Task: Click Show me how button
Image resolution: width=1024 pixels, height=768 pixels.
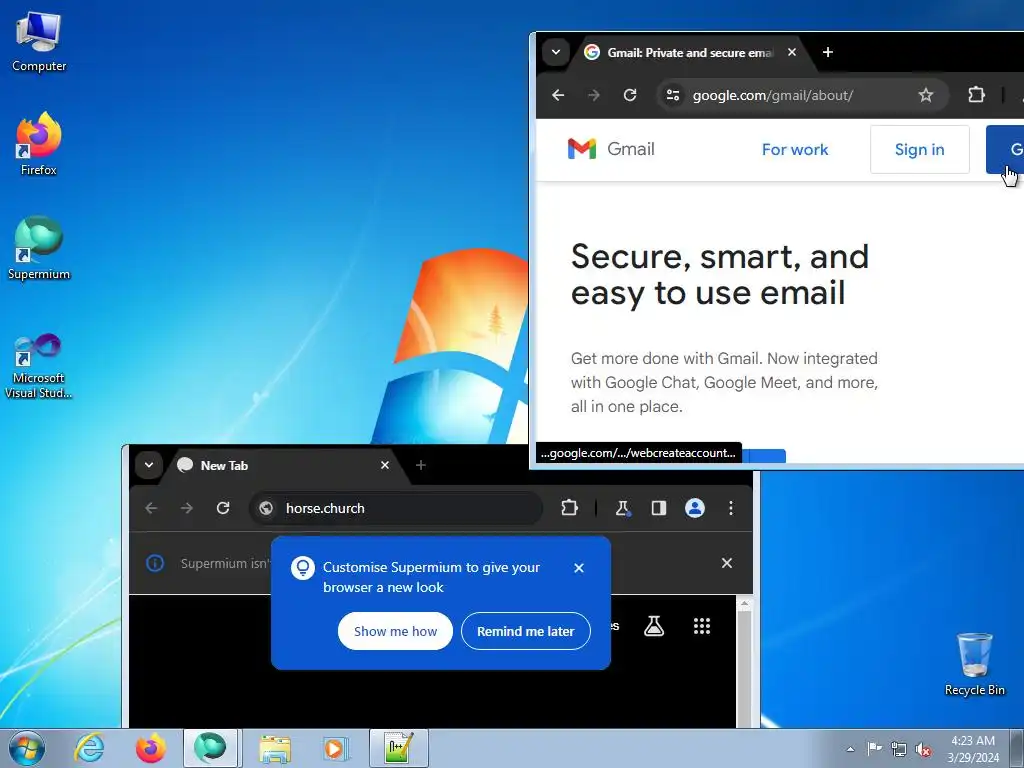Action: [x=395, y=631]
